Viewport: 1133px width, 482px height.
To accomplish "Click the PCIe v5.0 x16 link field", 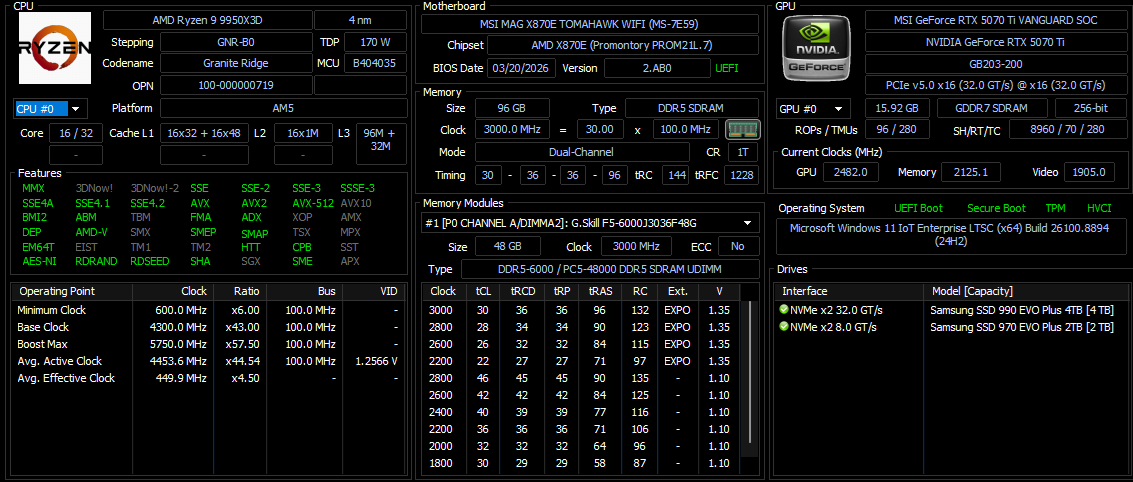I will (x=996, y=85).
